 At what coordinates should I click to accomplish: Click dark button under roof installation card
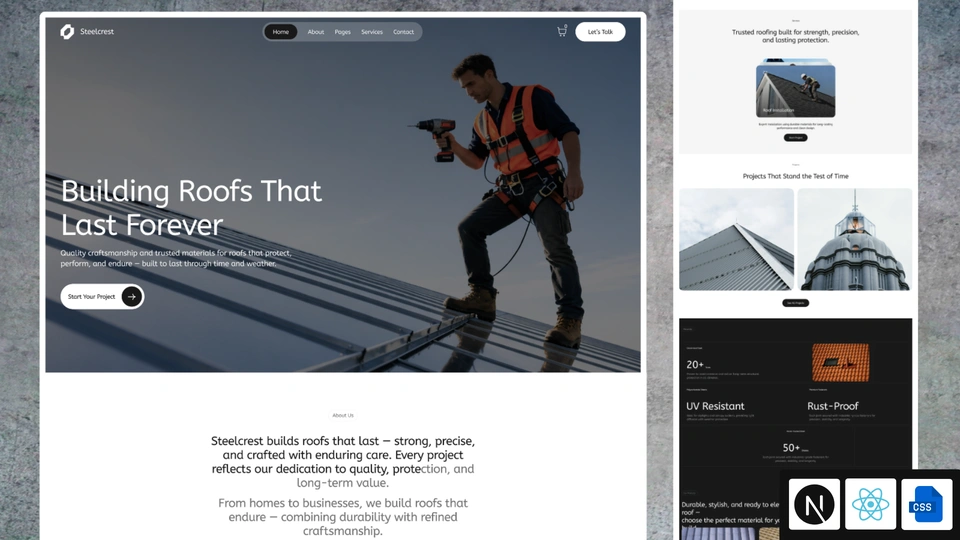795,138
